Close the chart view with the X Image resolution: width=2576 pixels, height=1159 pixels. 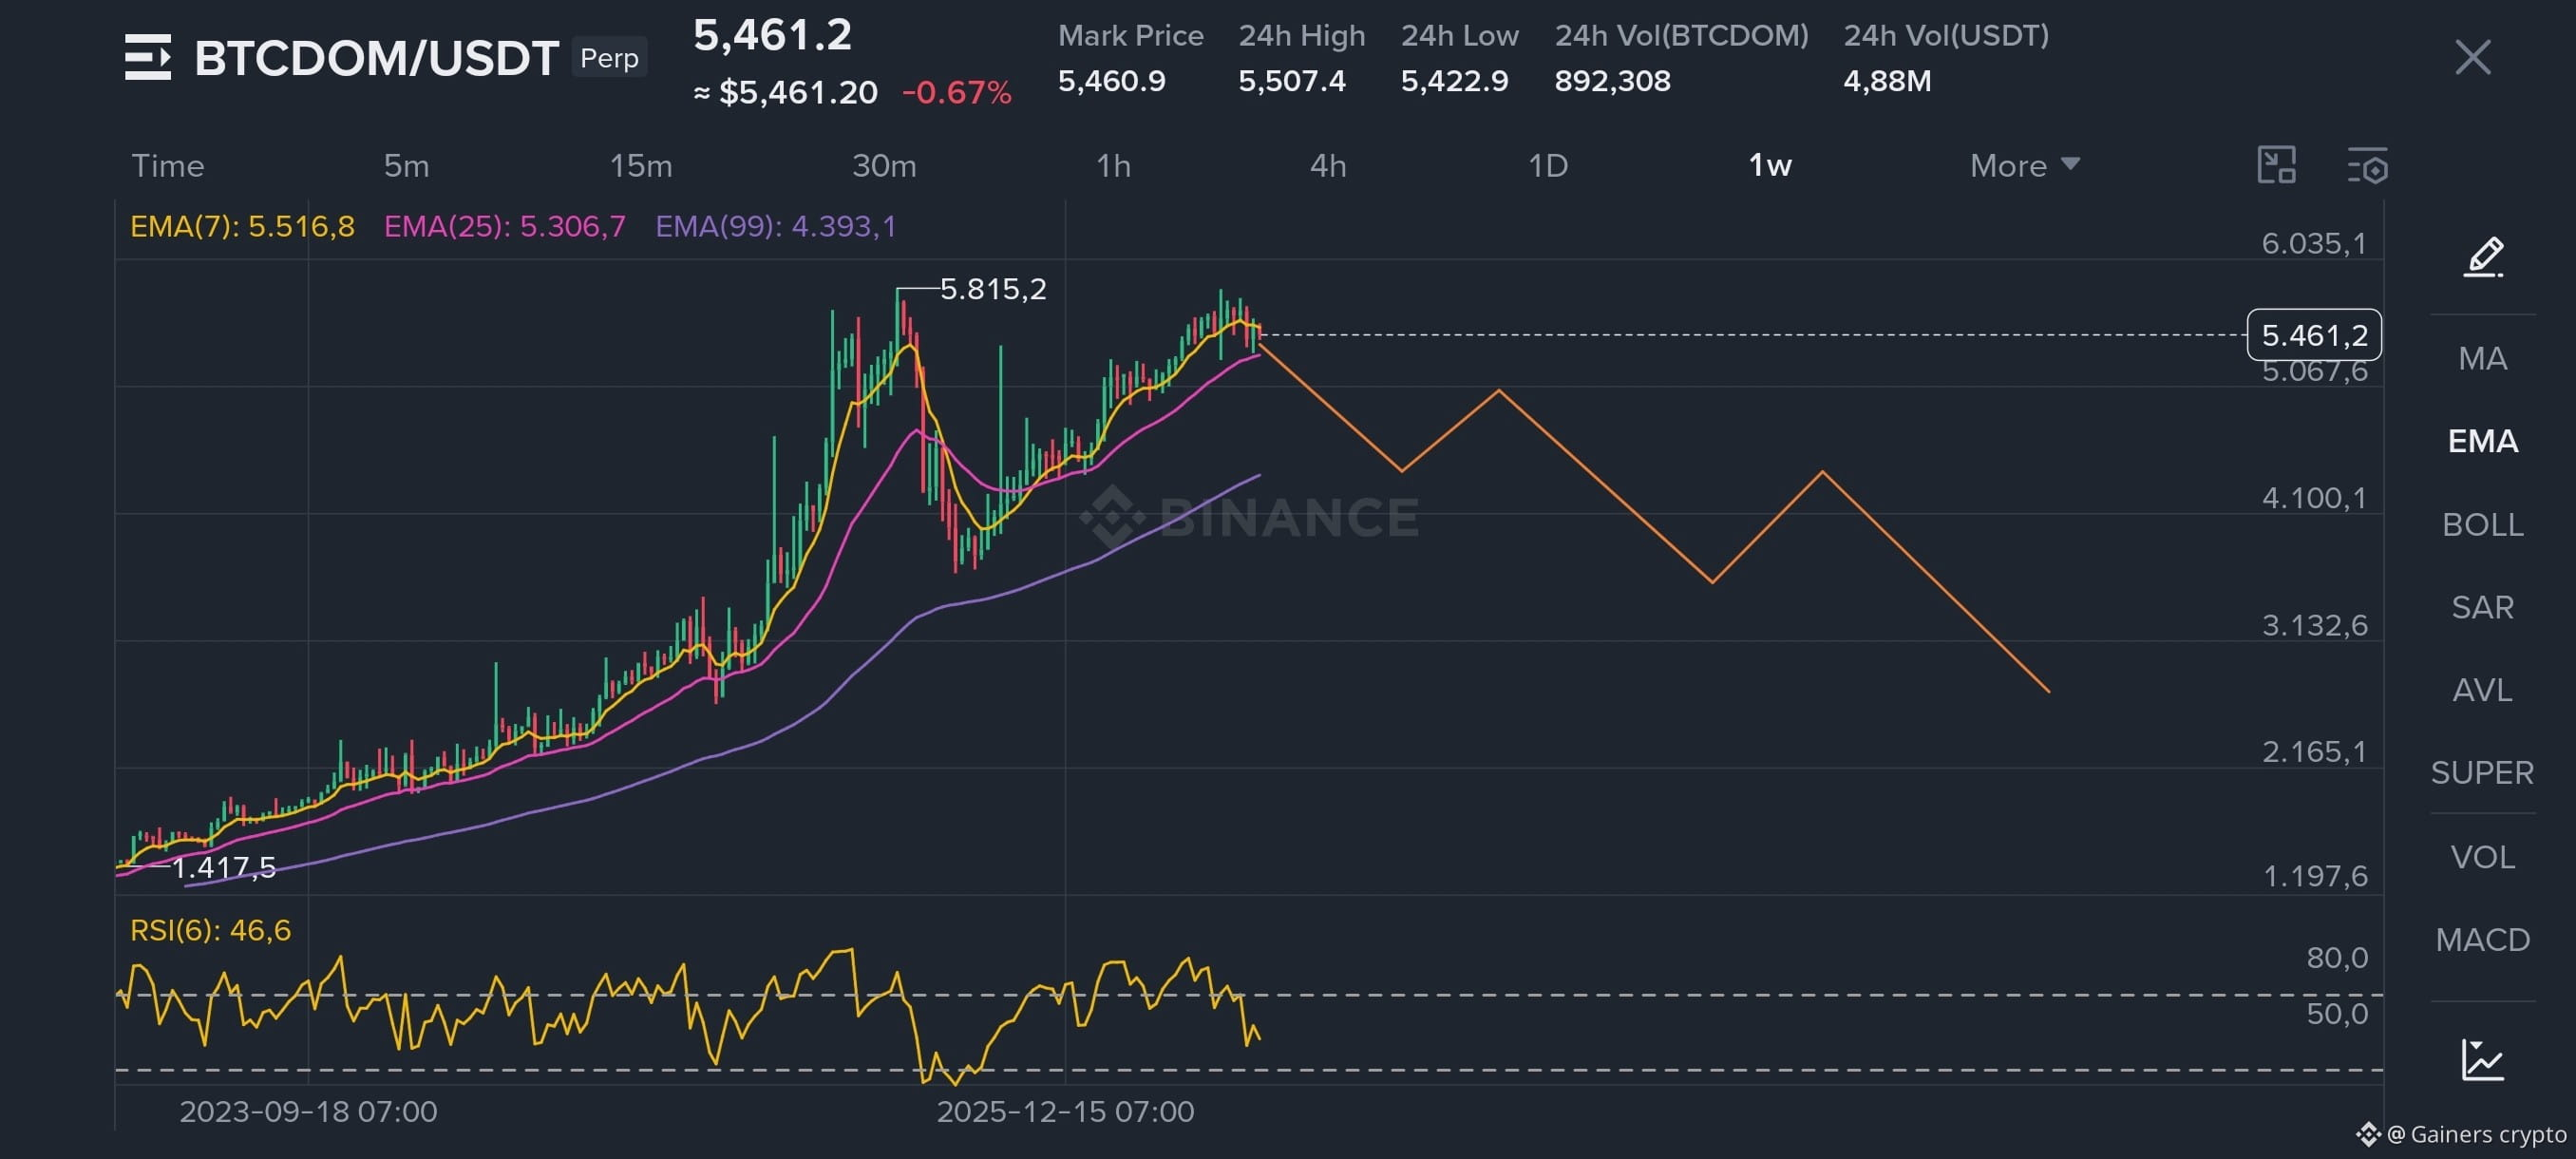[x=2472, y=57]
